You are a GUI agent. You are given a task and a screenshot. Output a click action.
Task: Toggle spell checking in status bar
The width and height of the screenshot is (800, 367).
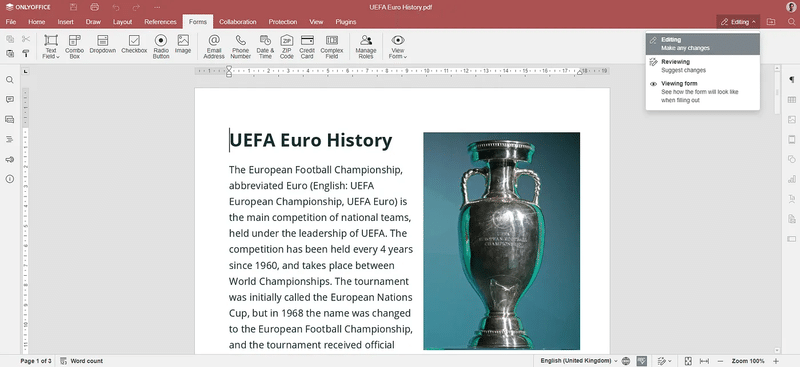642,361
